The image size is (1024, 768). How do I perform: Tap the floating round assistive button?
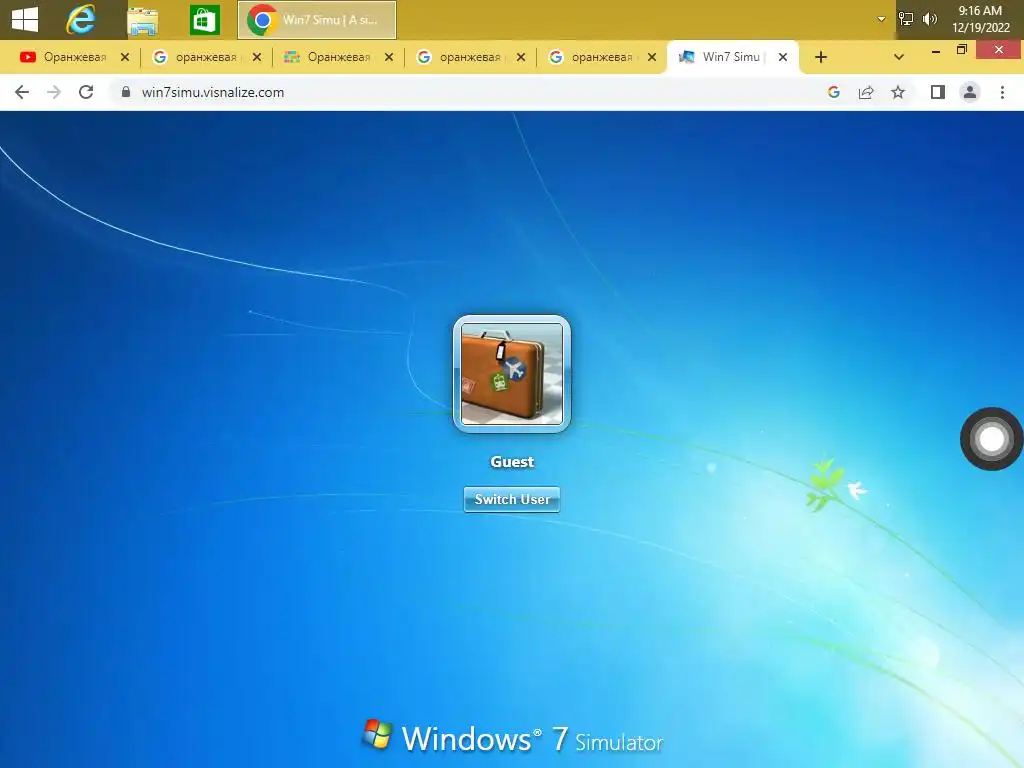click(x=991, y=438)
